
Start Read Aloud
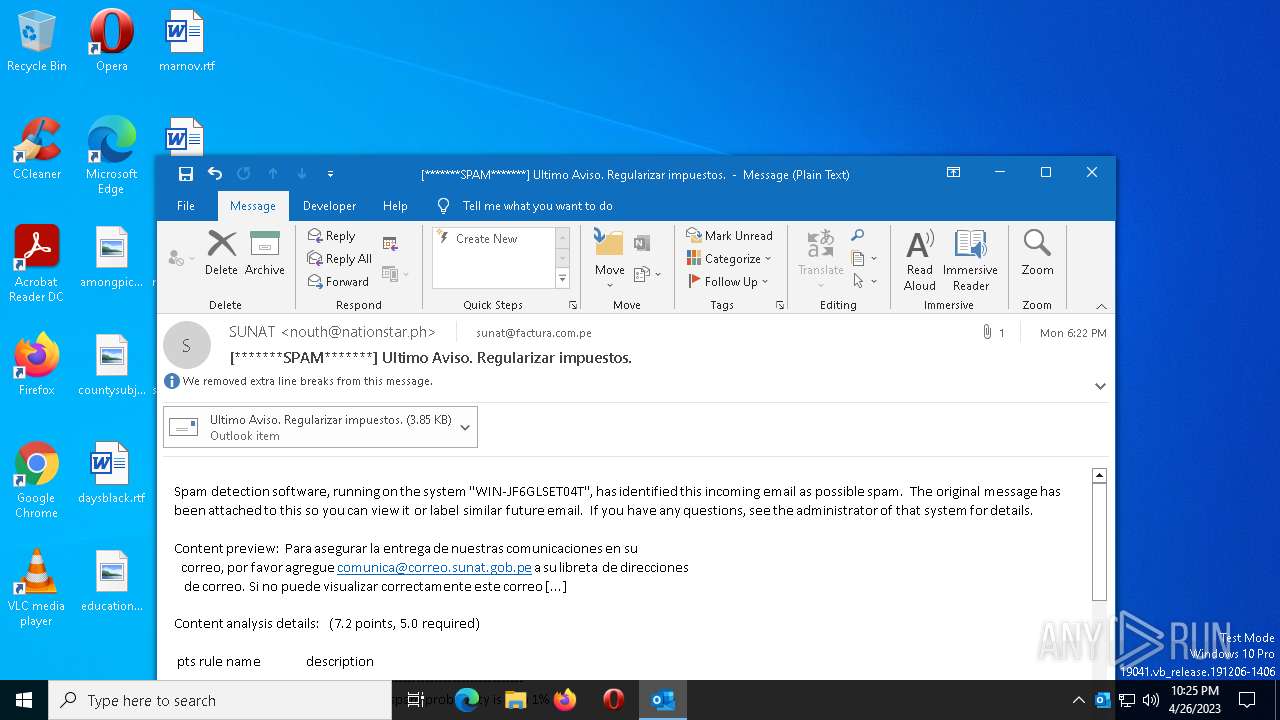919,260
